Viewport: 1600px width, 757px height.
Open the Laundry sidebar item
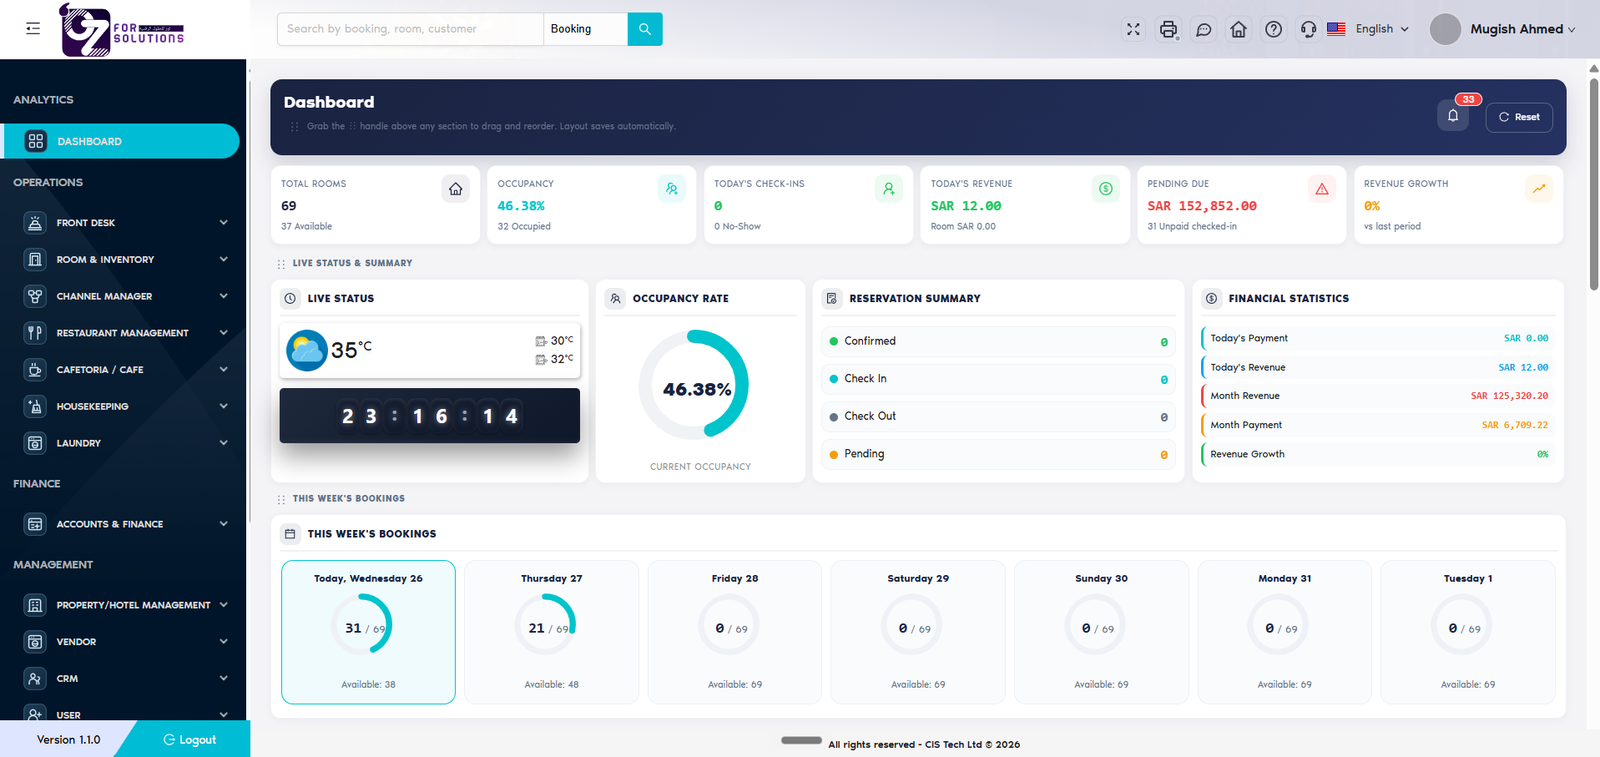tap(125, 443)
